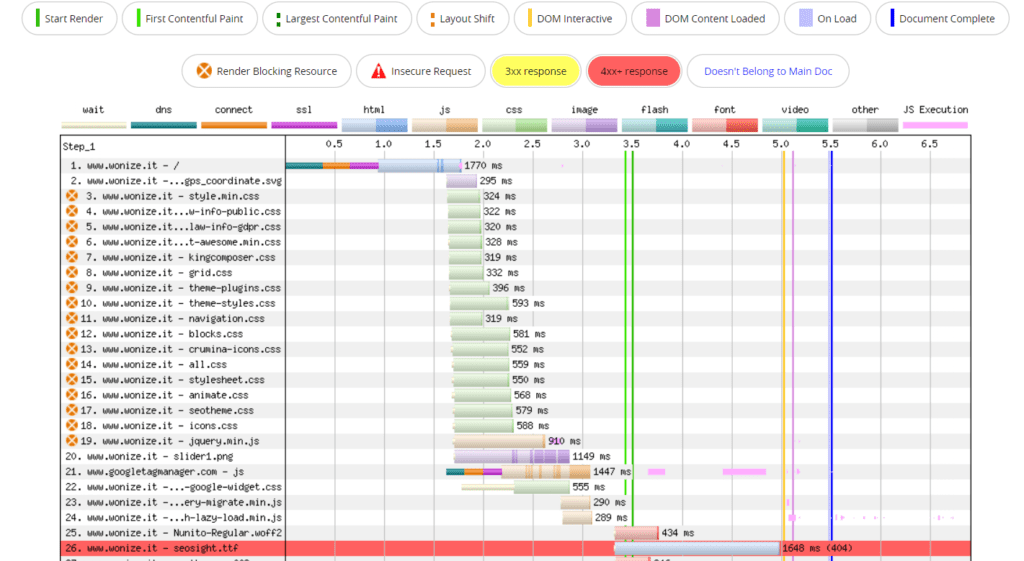Click the red warning triangle icon
The height and width of the screenshot is (561, 1024).
(378, 71)
